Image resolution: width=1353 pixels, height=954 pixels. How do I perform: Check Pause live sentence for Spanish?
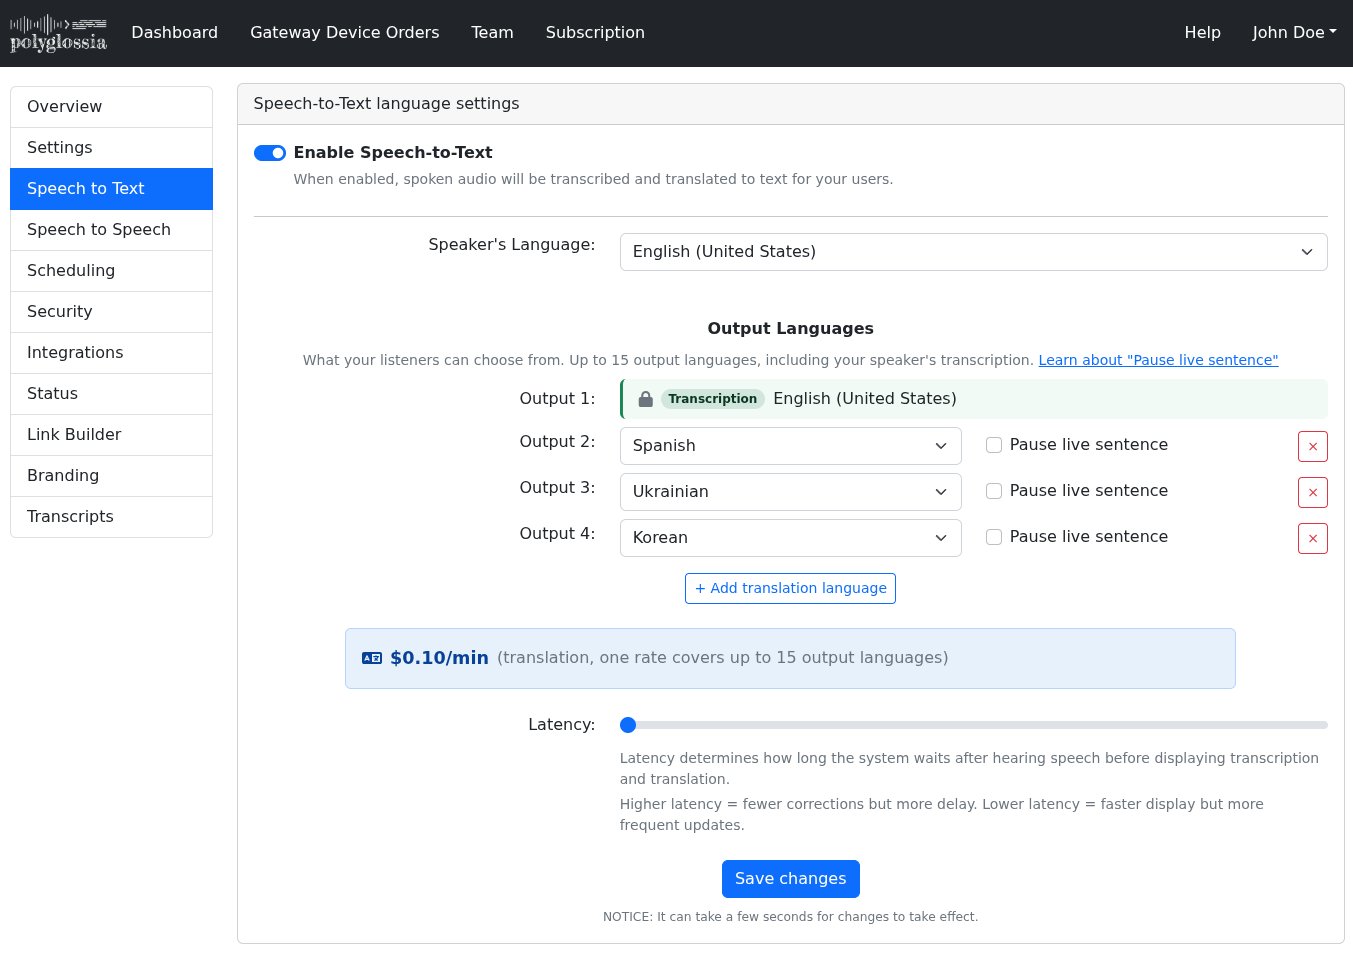pyautogui.click(x=994, y=445)
